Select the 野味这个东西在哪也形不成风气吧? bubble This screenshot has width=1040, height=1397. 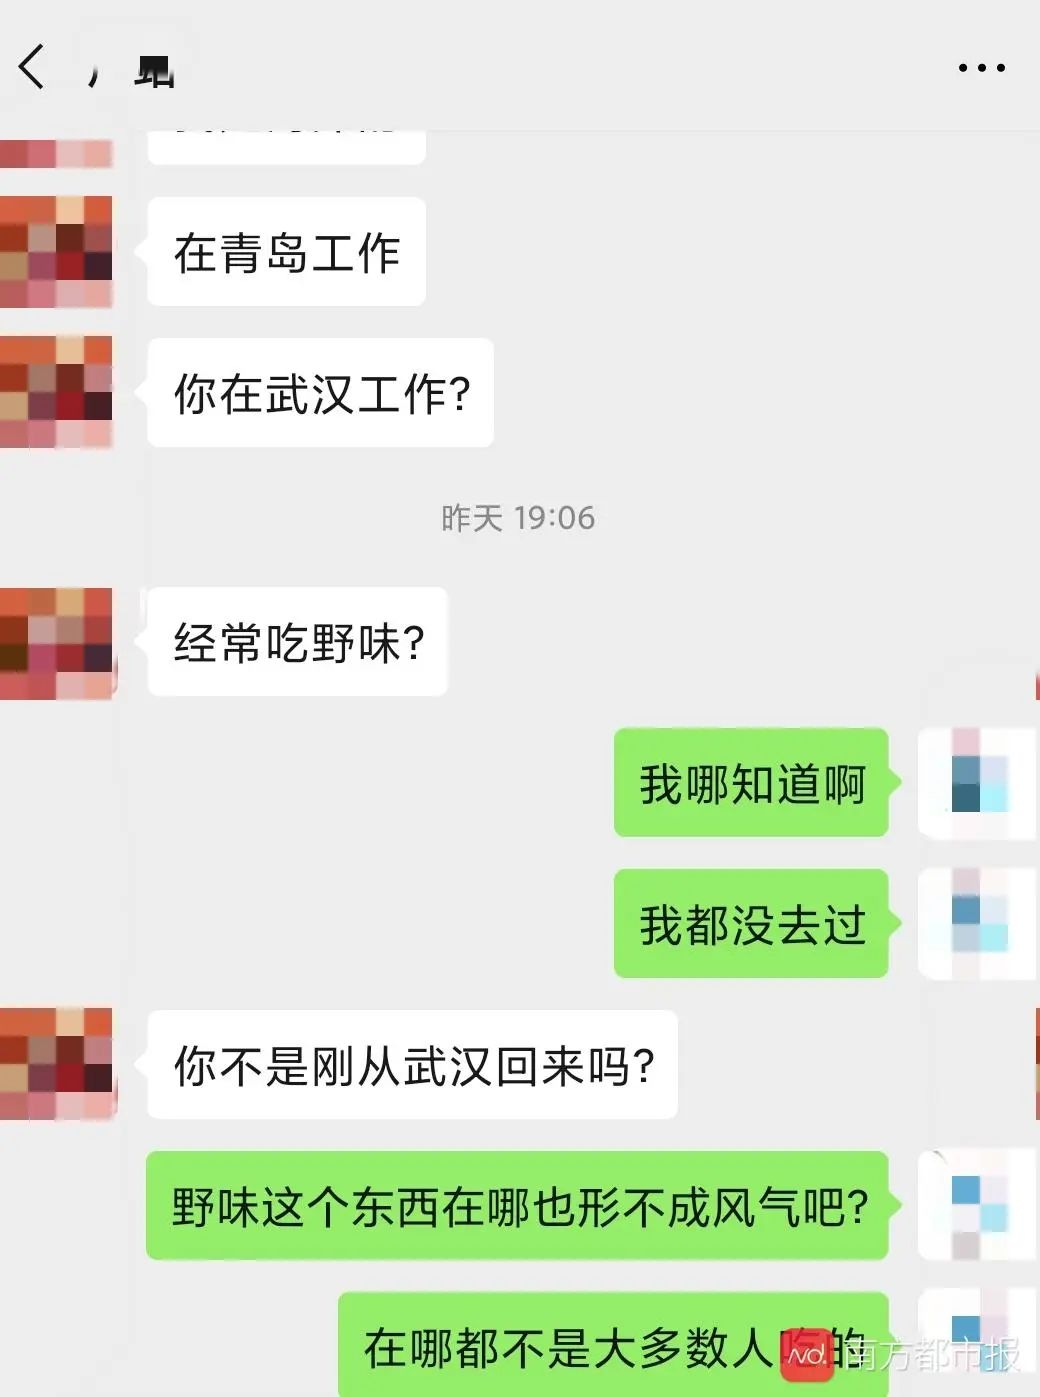click(518, 1206)
